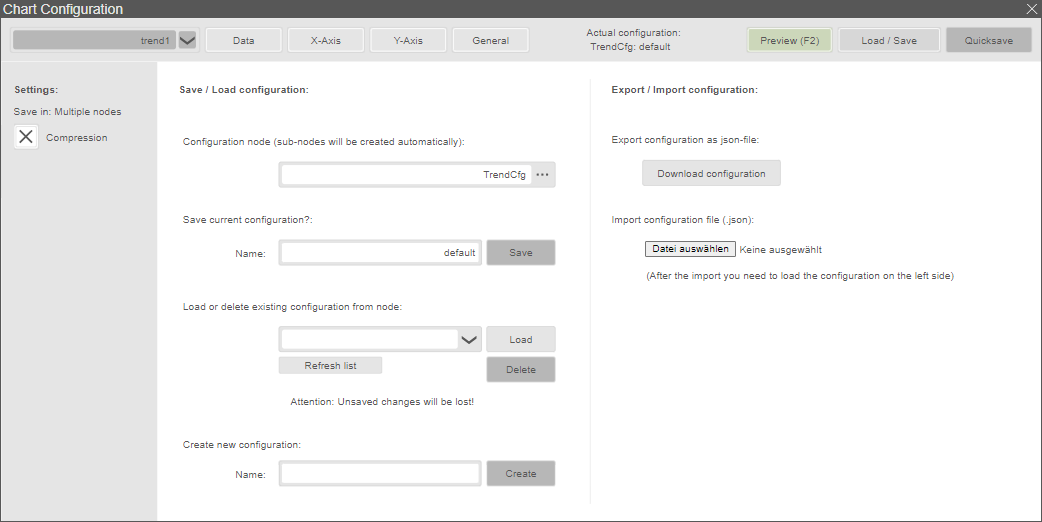Image resolution: width=1042 pixels, height=522 pixels.
Task: Open the trend1 selector dropdown arrow
Action: pos(187,41)
